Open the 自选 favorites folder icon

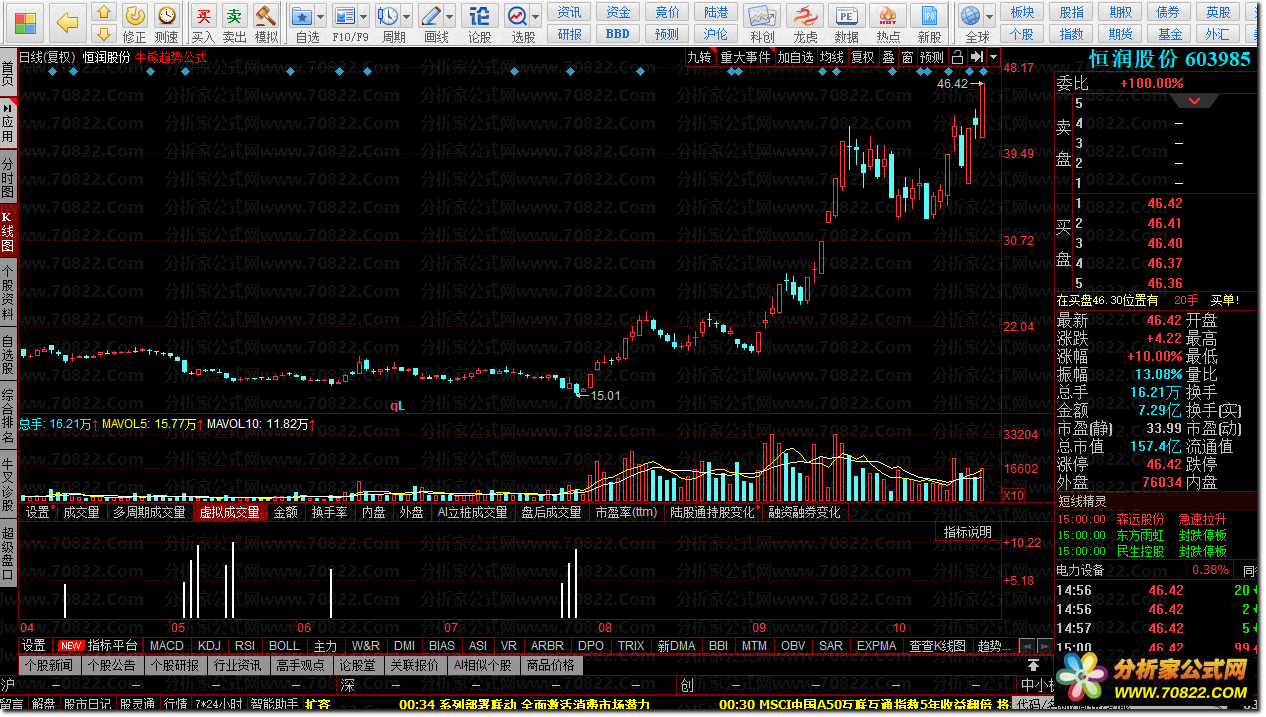click(x=301, y=15)
